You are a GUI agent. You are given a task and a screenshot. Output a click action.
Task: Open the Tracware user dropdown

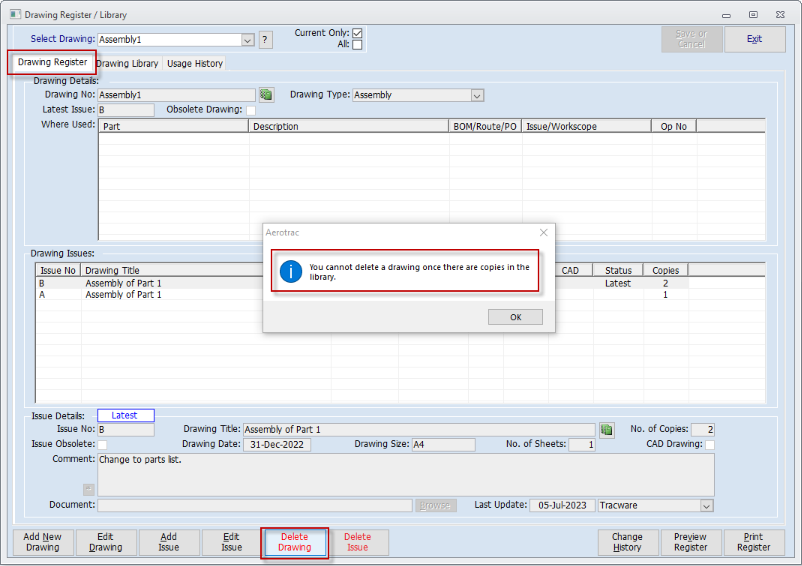[x=706, y=506]
